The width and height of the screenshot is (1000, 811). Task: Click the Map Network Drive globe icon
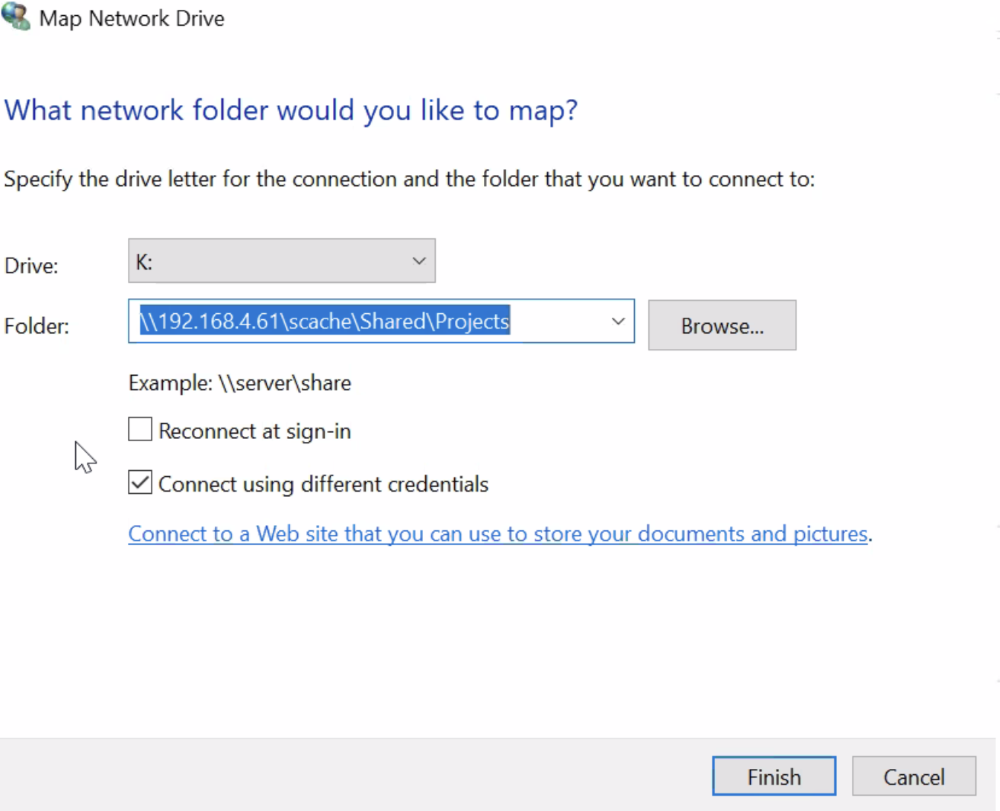coord(15,15)
